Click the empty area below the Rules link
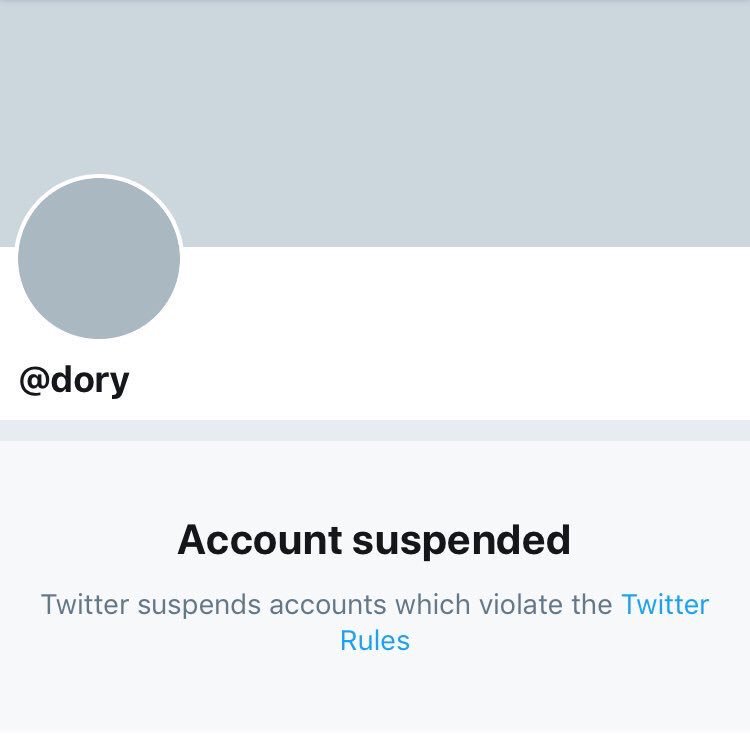The image size is (750, 748). pos(375,700)
